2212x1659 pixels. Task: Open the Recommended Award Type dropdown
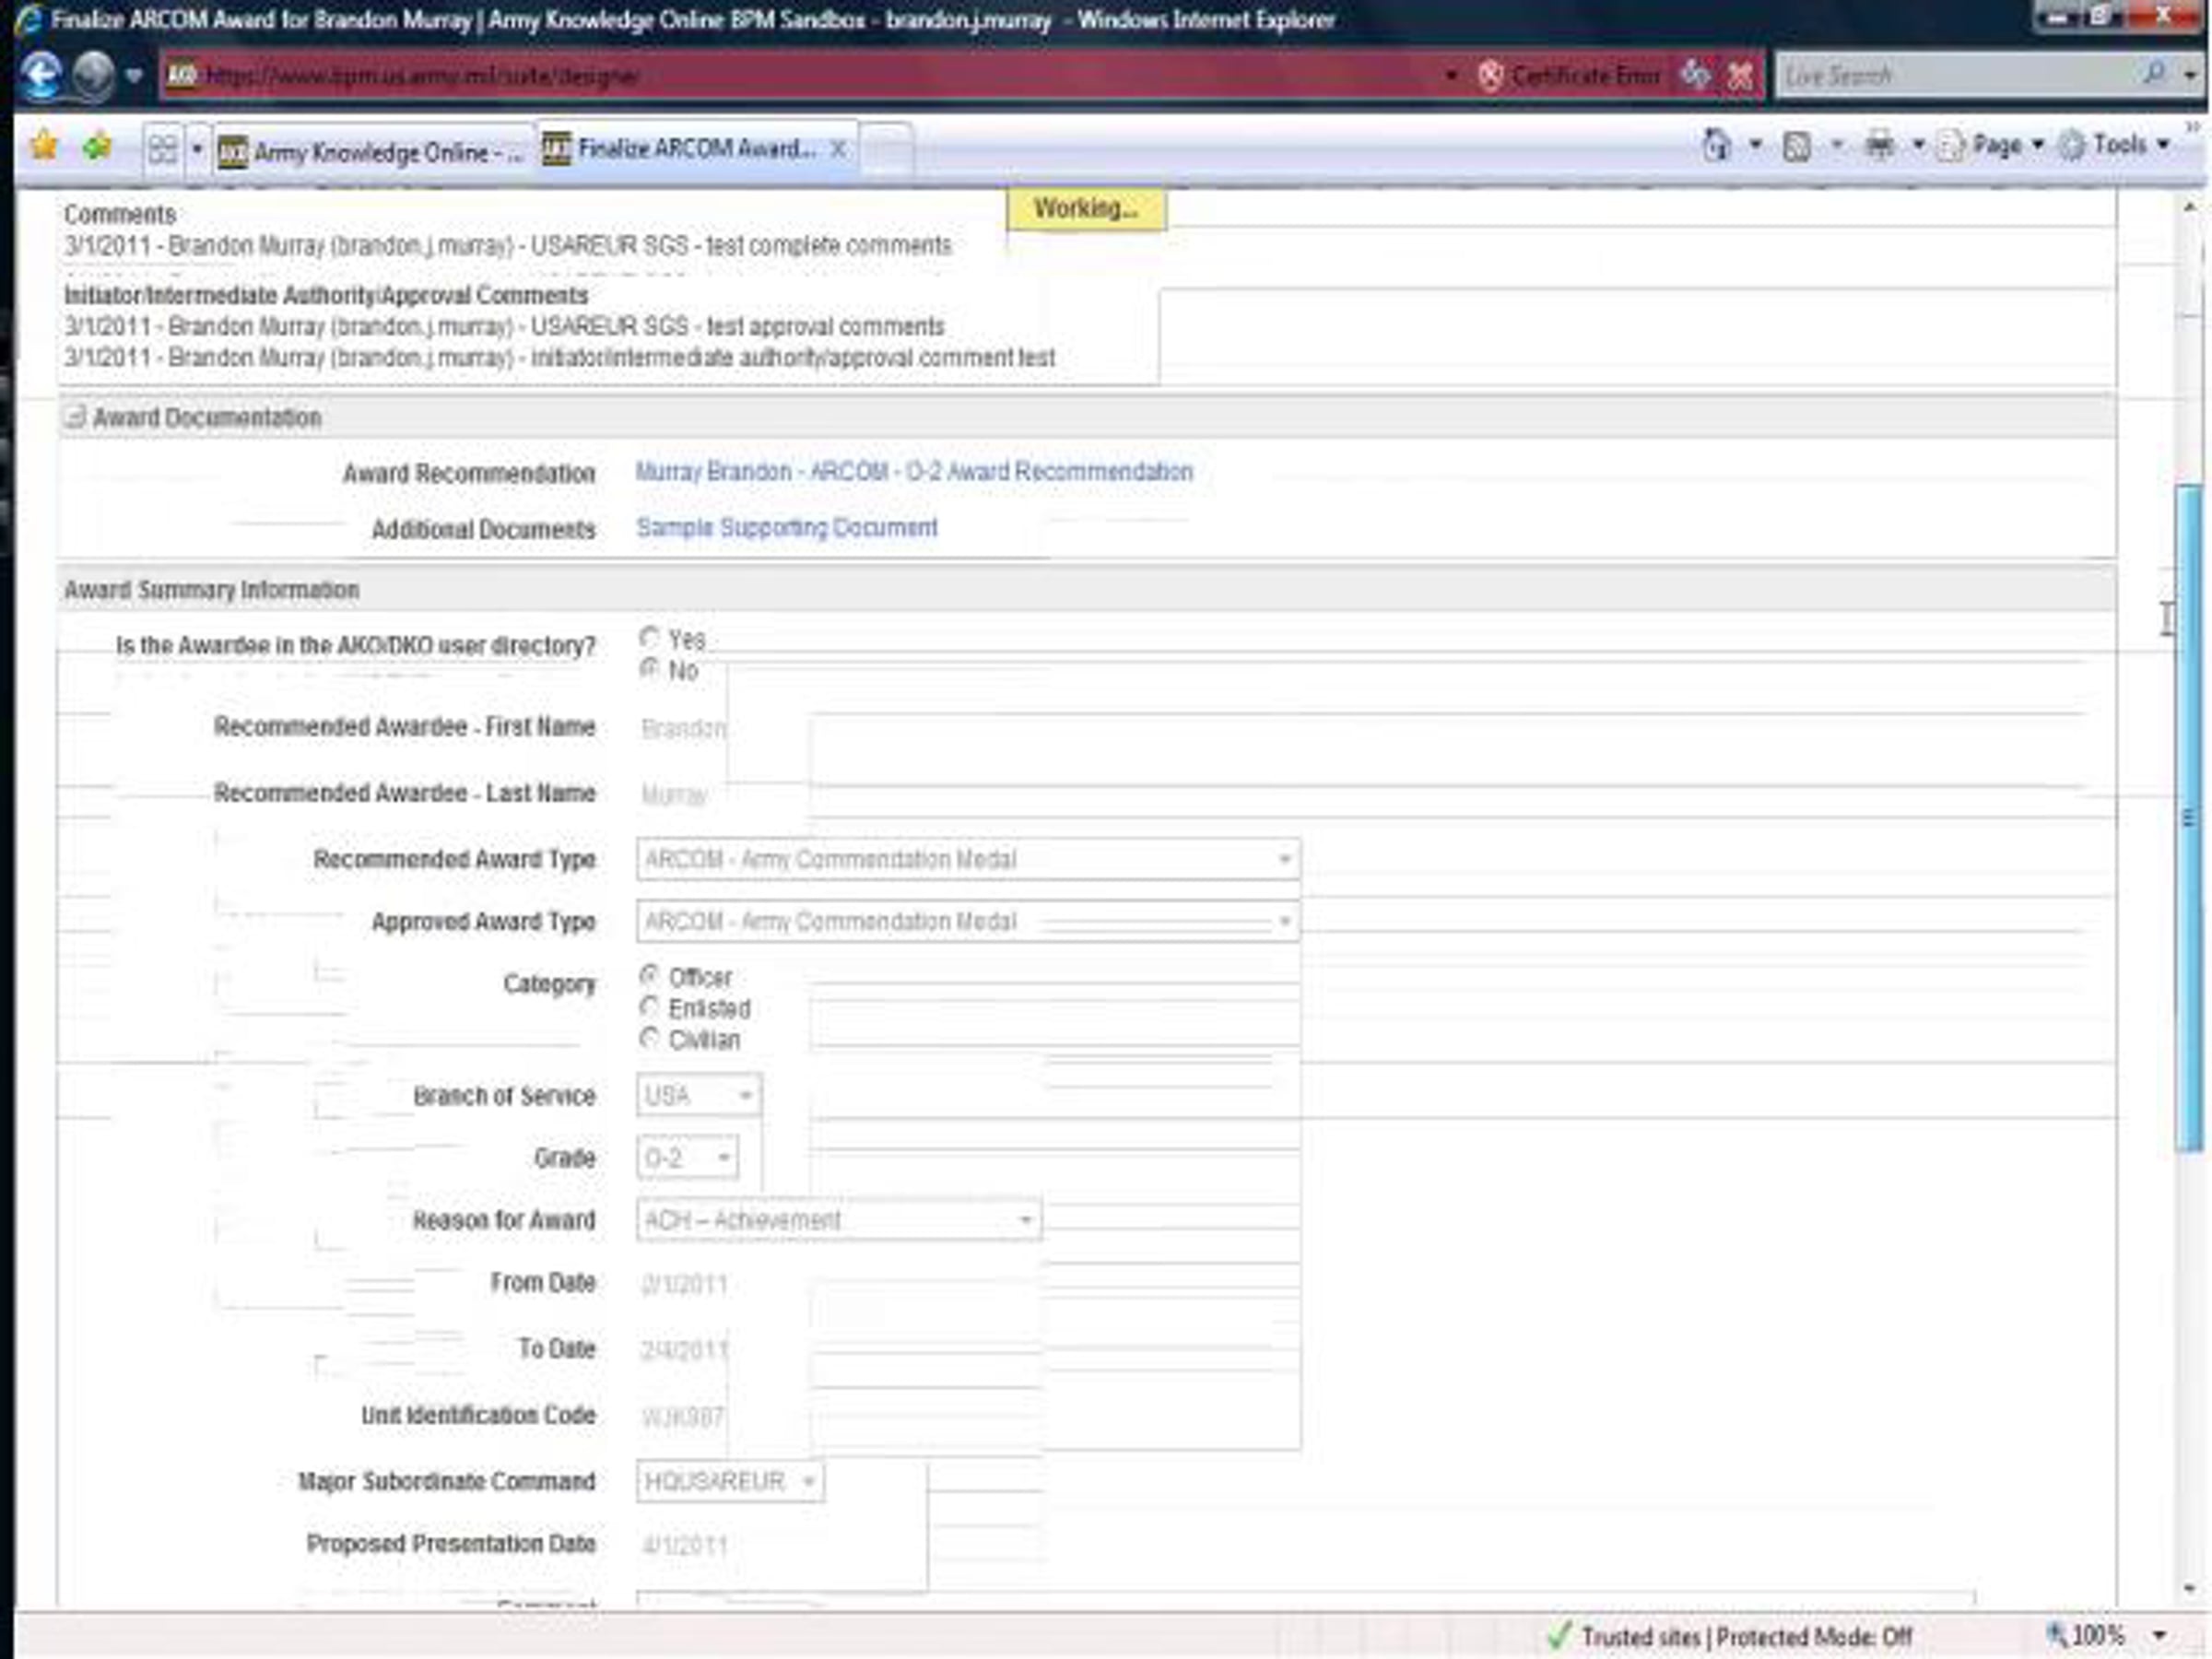pyautogui.click(x=1284, y=859)
